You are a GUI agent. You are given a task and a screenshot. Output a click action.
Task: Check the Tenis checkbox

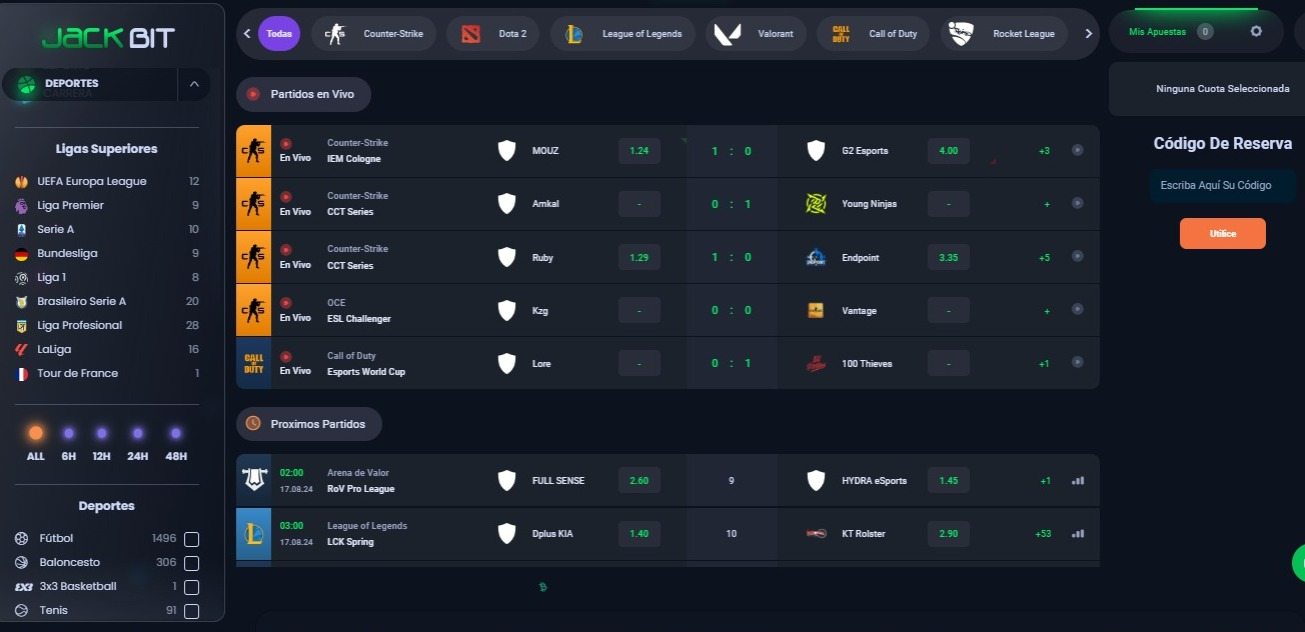pos(192,611)
